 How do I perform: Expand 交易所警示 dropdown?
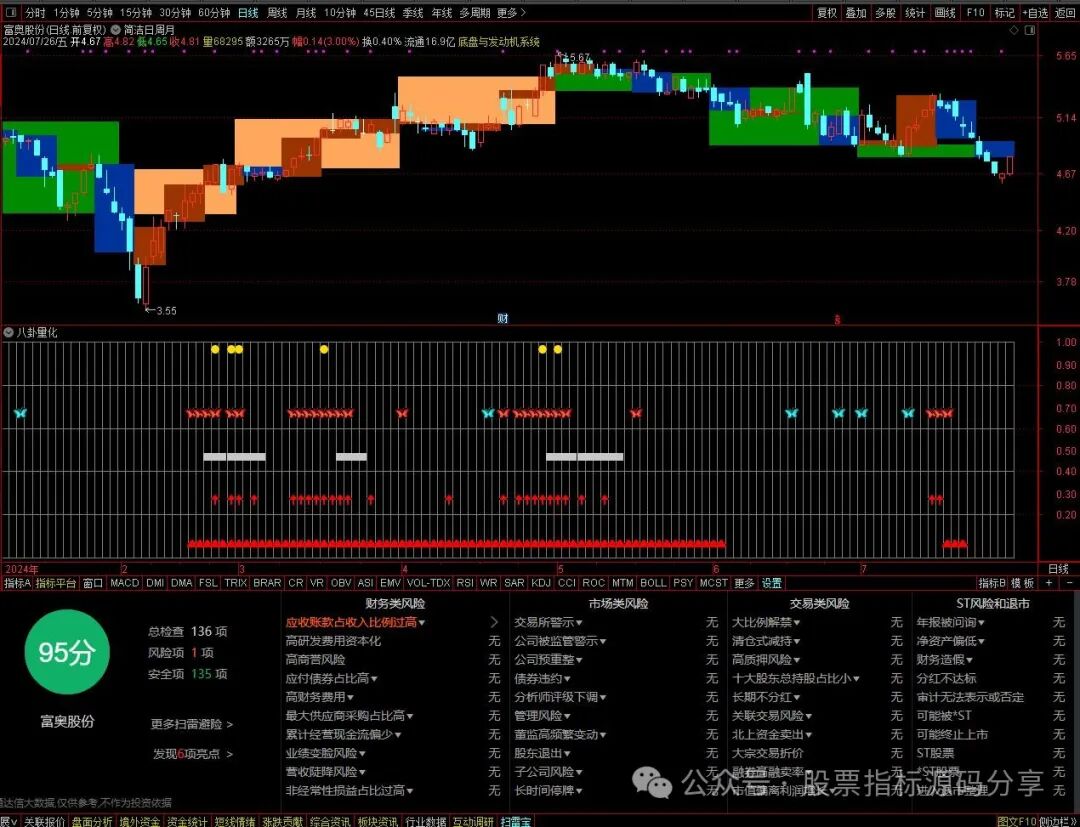548,622
